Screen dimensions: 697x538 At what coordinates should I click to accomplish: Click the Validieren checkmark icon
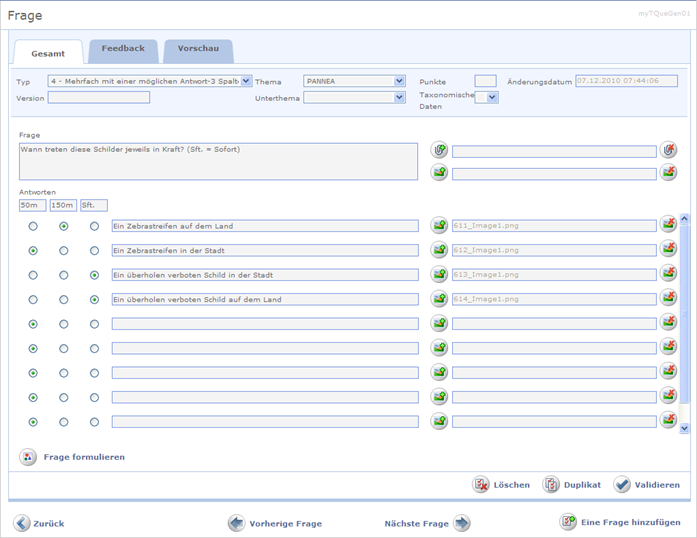coord(622,484)
